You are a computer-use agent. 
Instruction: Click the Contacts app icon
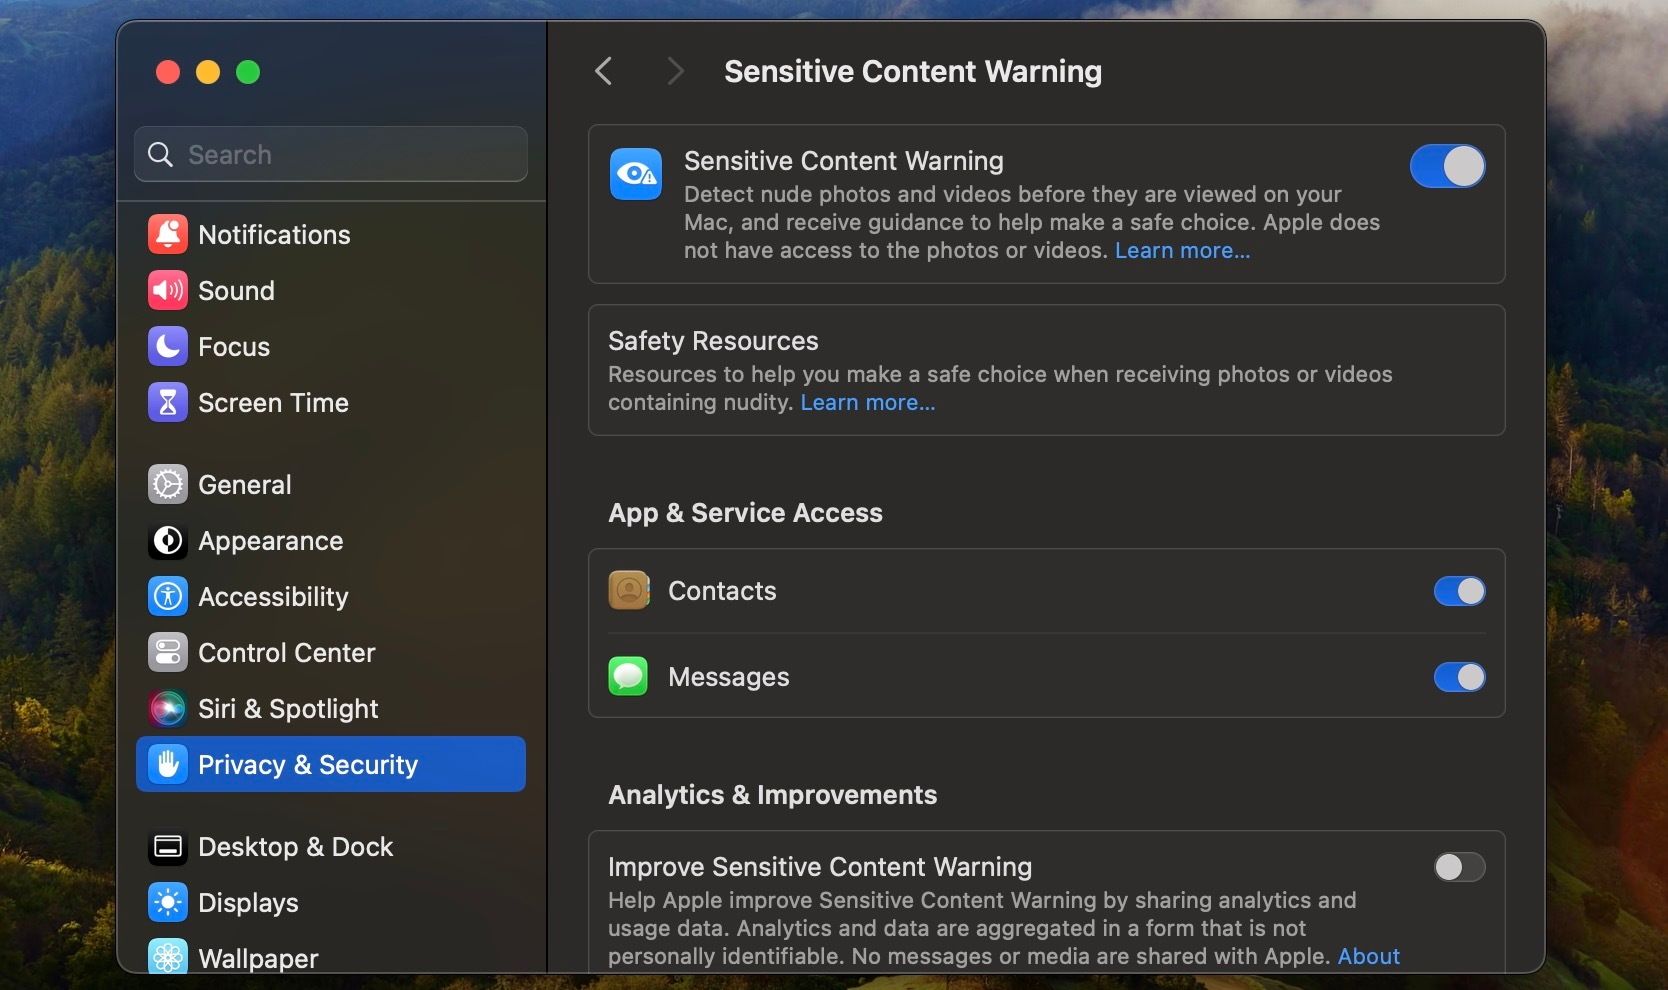(627, 590)
